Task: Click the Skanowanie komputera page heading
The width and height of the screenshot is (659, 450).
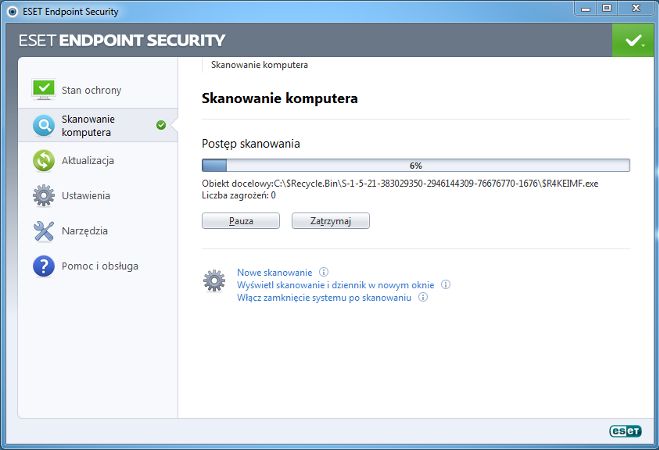Action: [x=279, y=98]
